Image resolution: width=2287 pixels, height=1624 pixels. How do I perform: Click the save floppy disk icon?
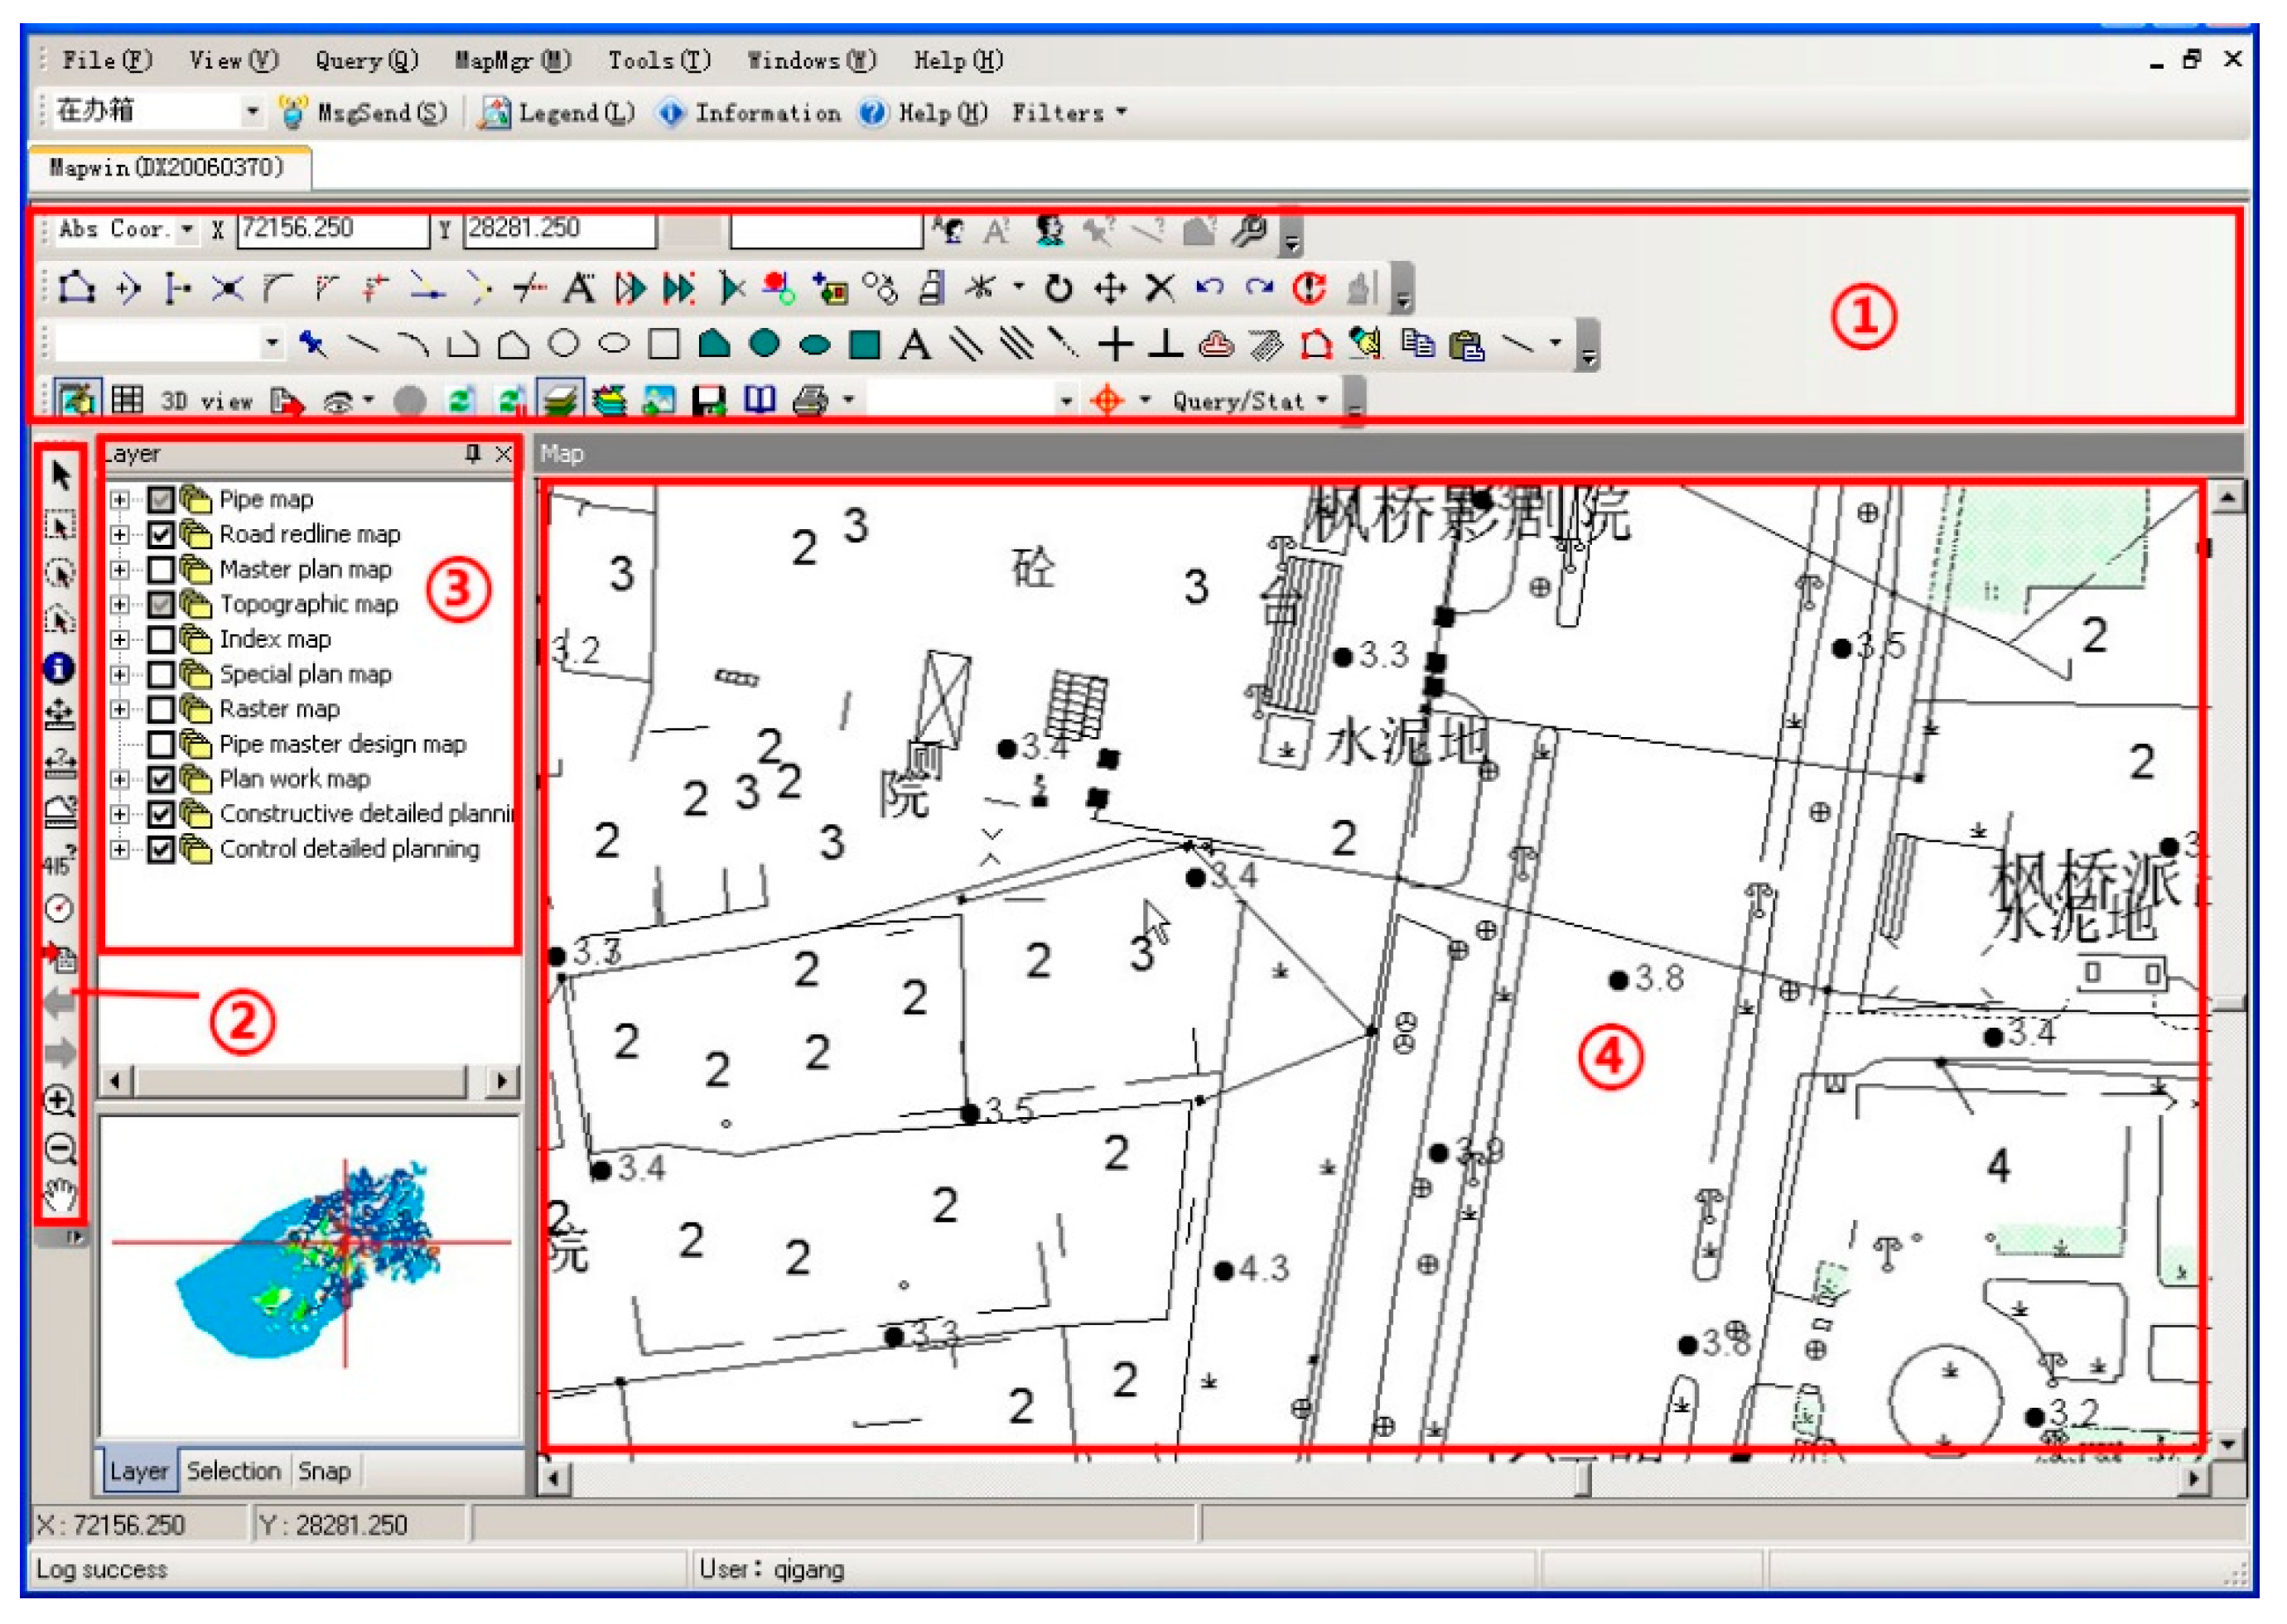(709, 402)
